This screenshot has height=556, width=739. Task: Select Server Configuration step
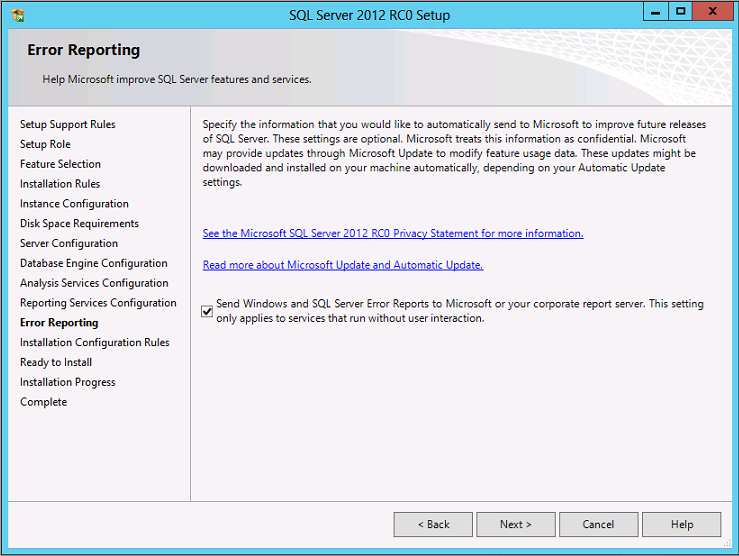pos(69,243)
